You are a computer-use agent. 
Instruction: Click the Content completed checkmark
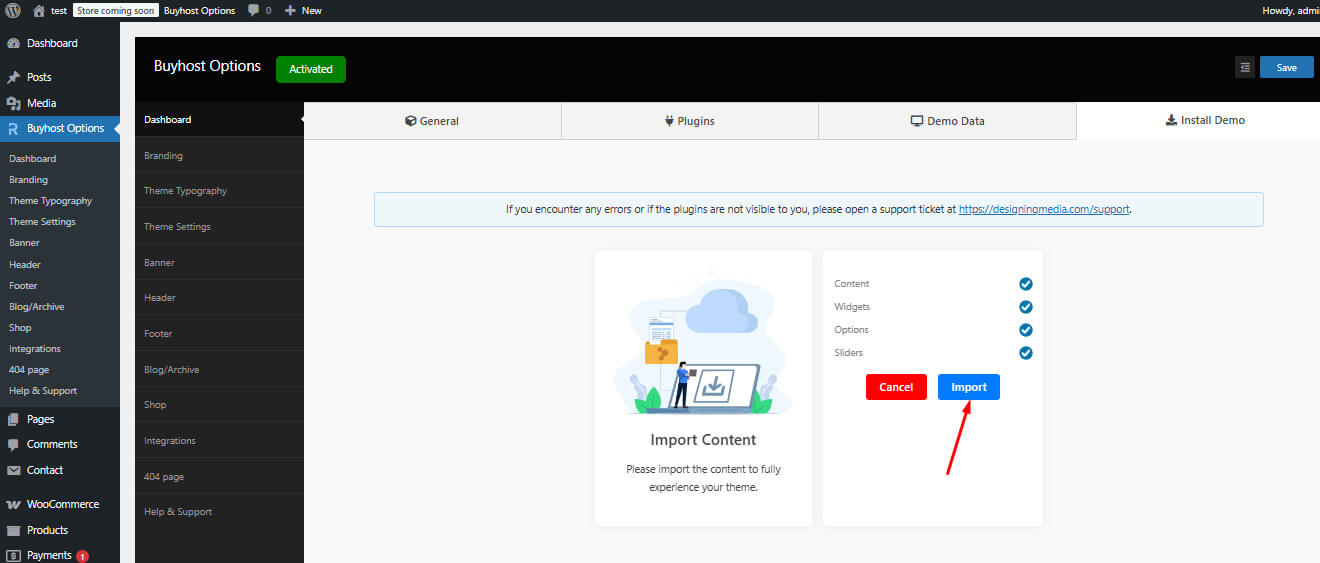(x=1025, y=284)
